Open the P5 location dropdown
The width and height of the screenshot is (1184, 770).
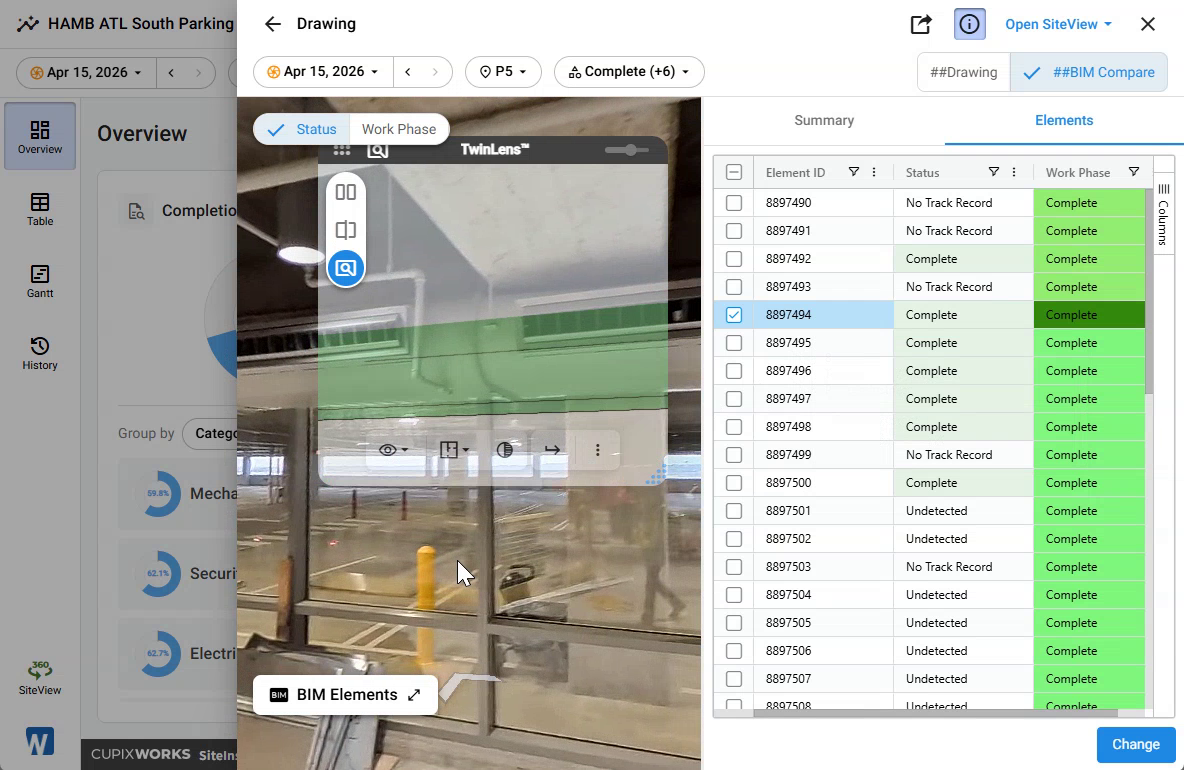click(503, 72)
